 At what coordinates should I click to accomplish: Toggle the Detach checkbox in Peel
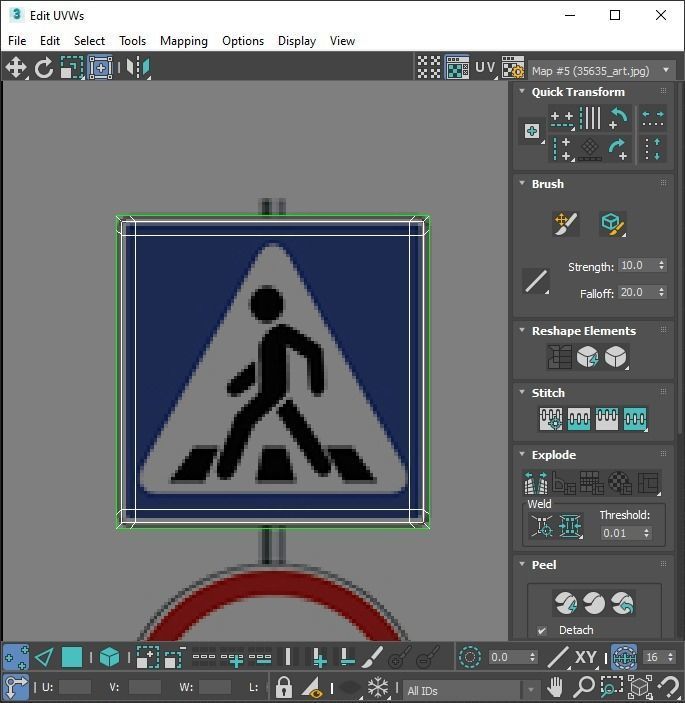coord(542,630)
